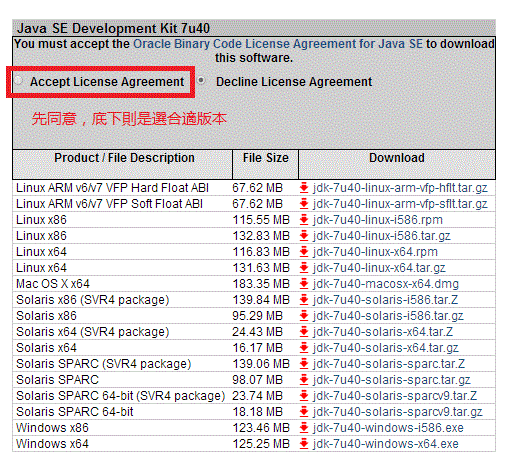The image size is (506, 457).
Task: Click download arrow icon for jdk-7u40-solaris-sparc.tar.gz
Action: (304, 380)
